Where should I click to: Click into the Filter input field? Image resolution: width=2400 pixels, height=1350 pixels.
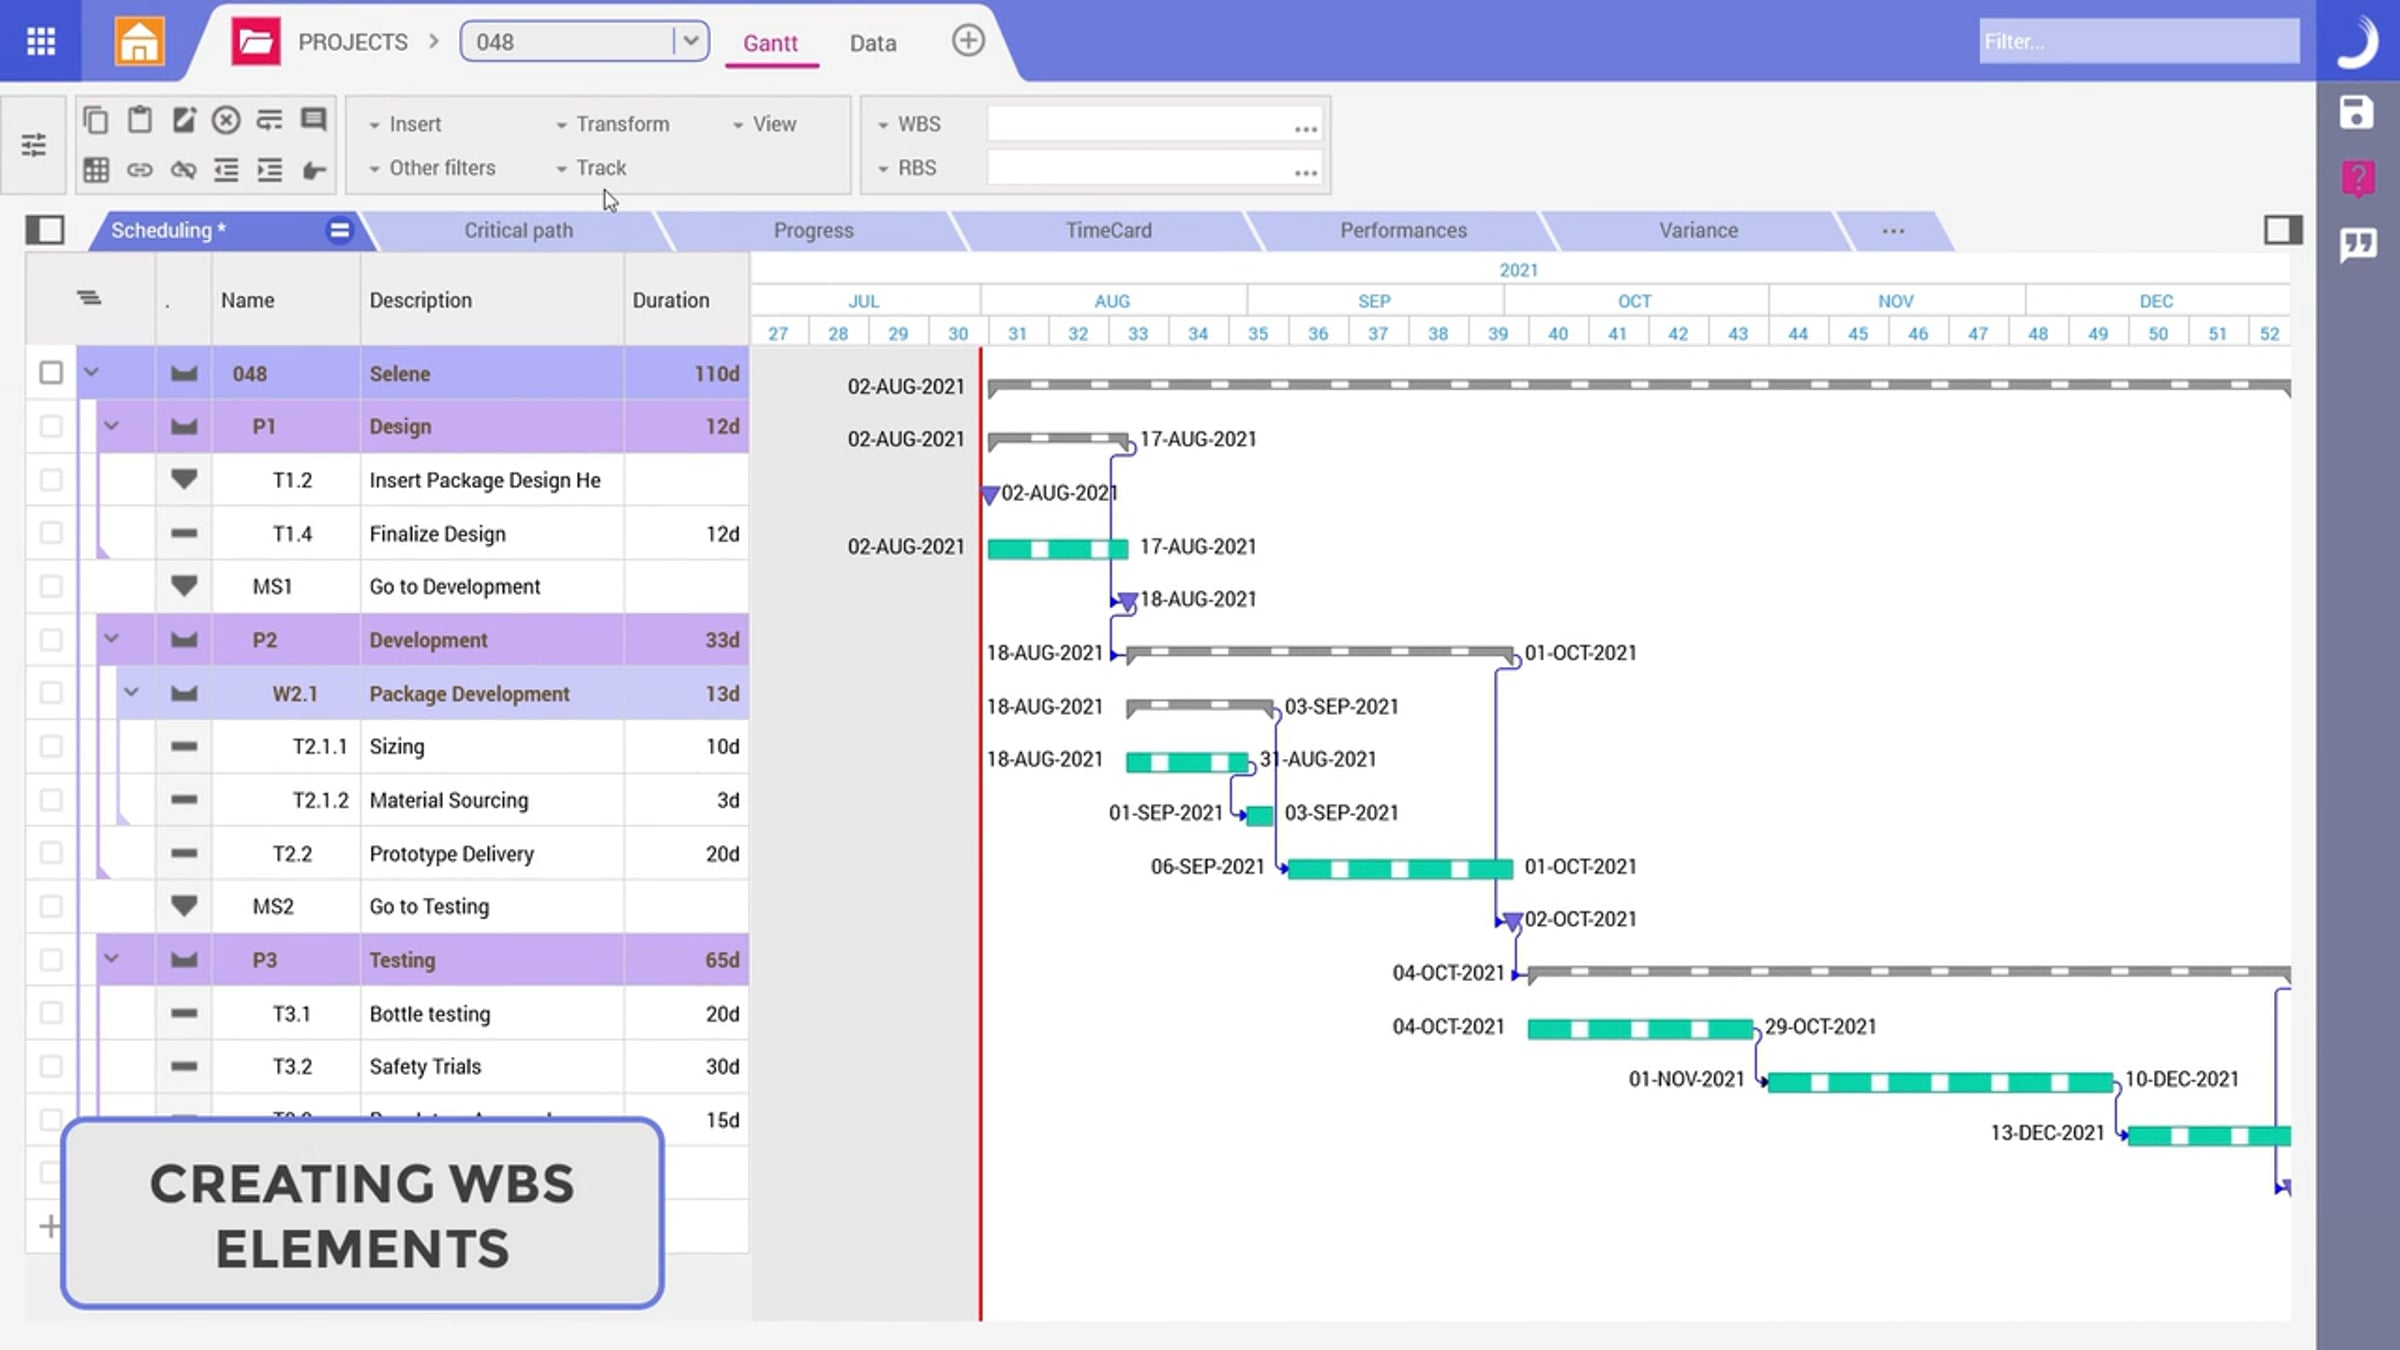click(2139, 41)
